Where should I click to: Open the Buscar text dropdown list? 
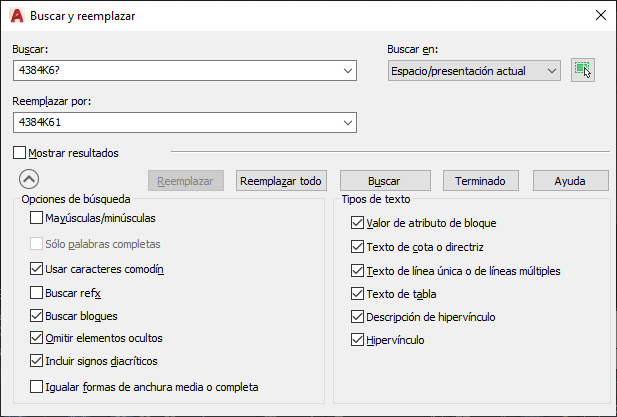click(x=348, y=70)
